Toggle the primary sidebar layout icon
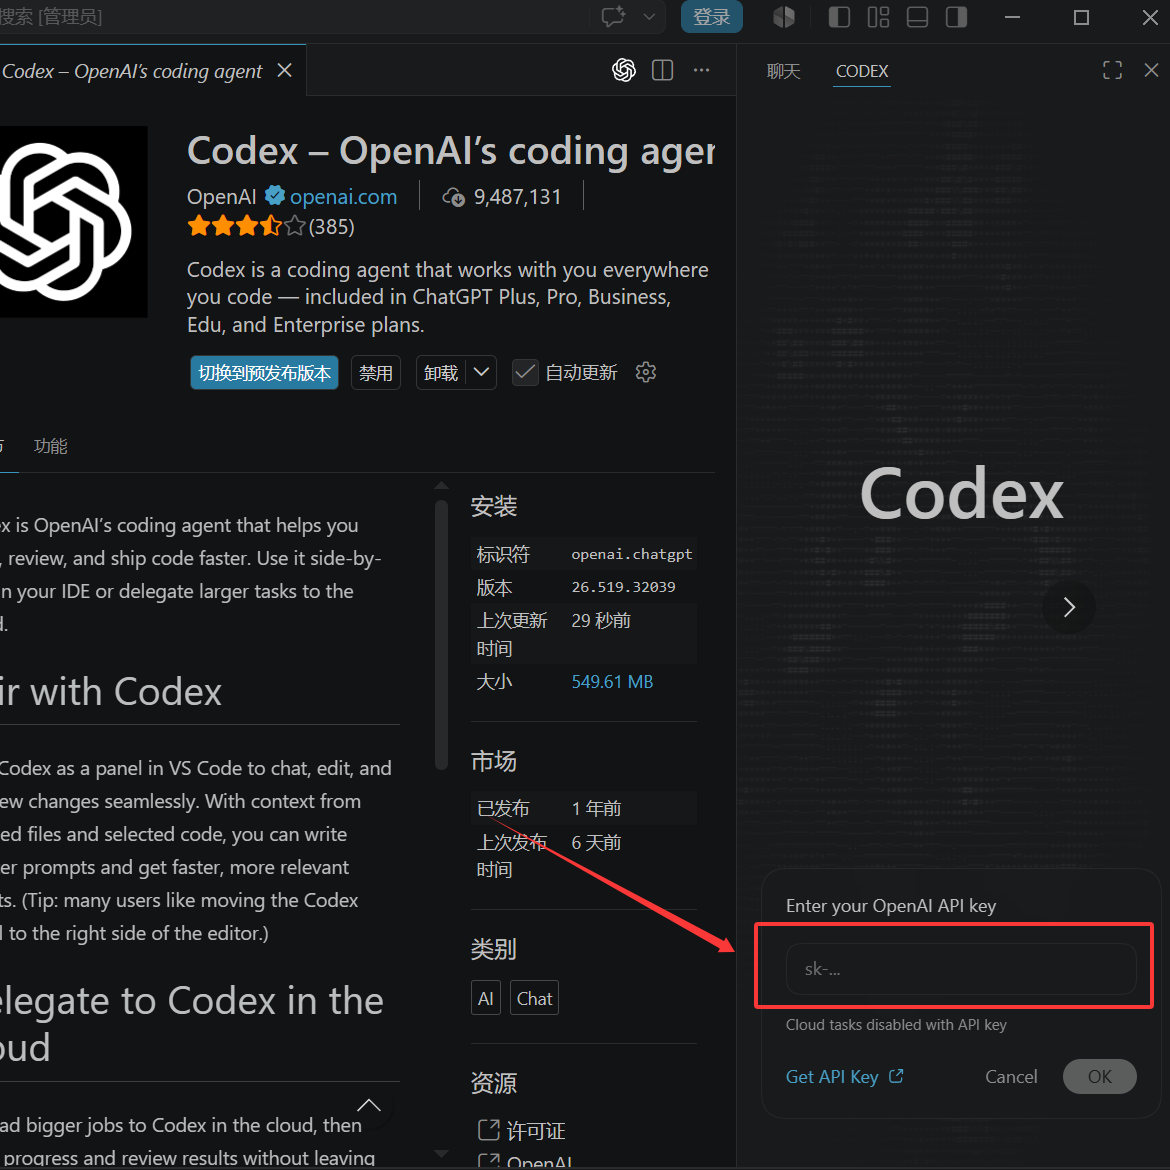The image size is (1170, 1170). (839, 16)
